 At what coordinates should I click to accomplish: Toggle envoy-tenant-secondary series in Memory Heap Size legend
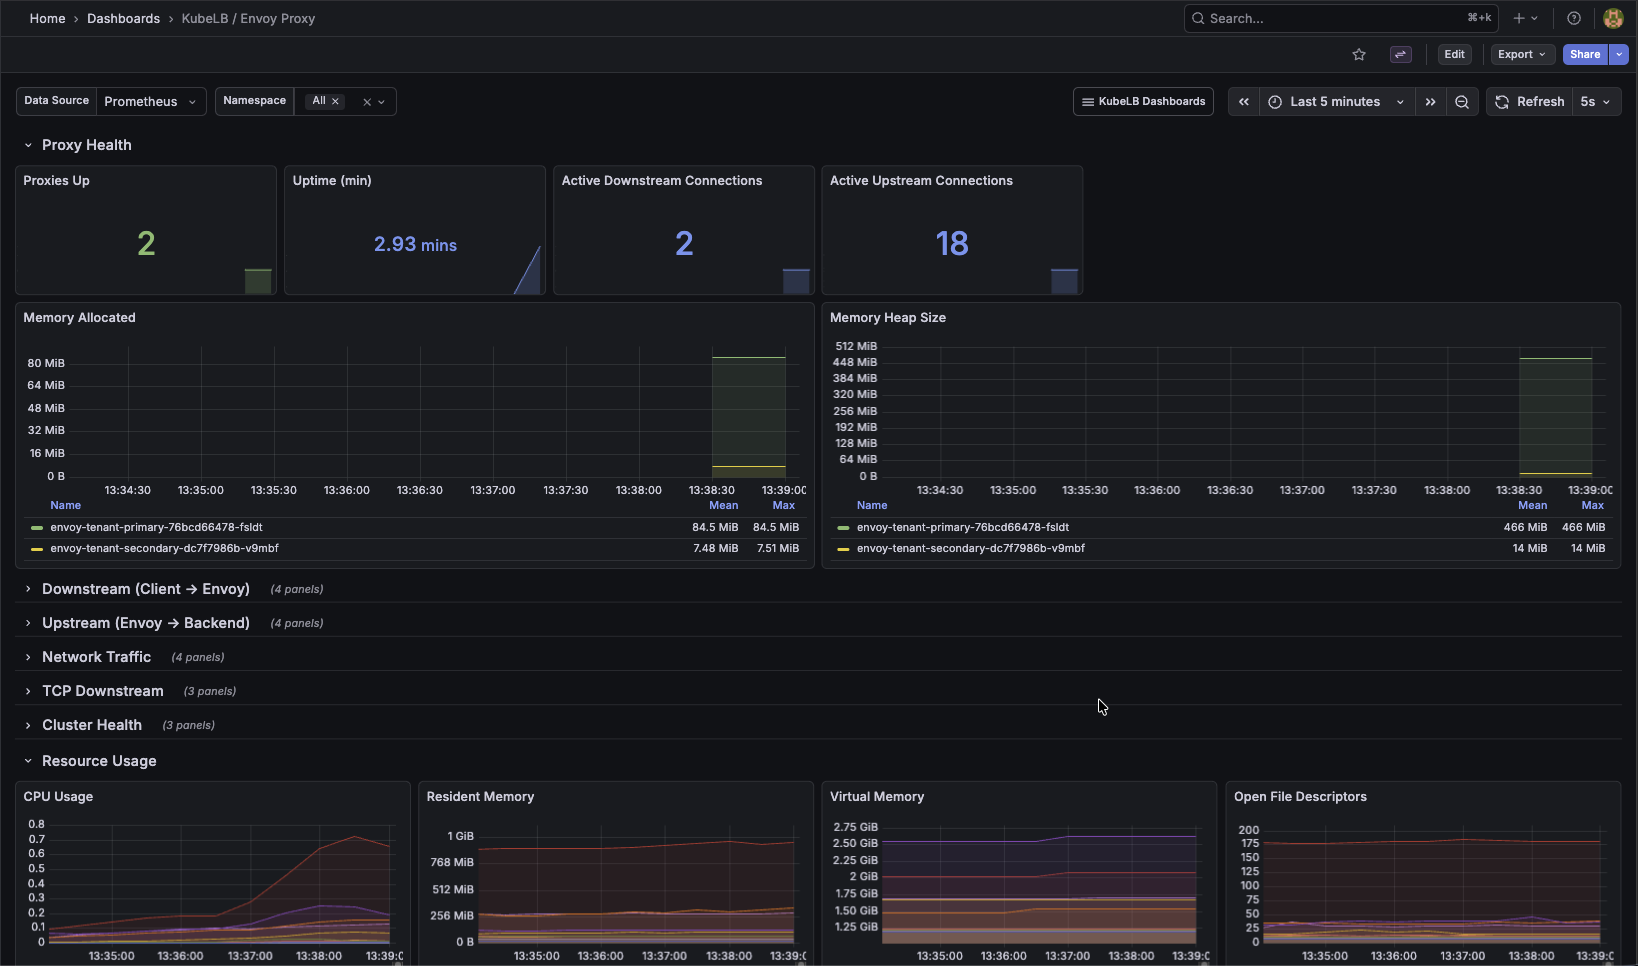coord(971,548)
